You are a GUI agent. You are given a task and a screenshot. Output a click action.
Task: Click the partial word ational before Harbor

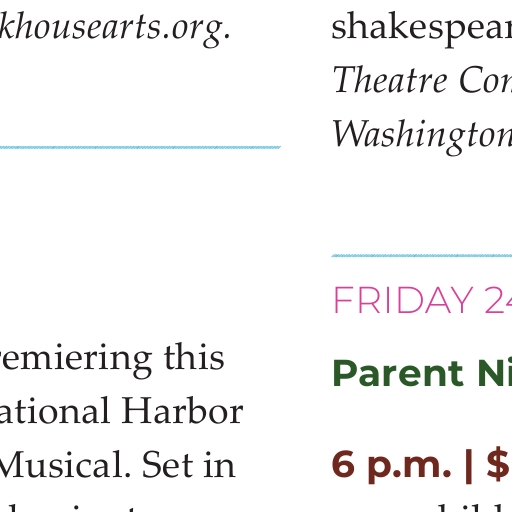(55, 411)
